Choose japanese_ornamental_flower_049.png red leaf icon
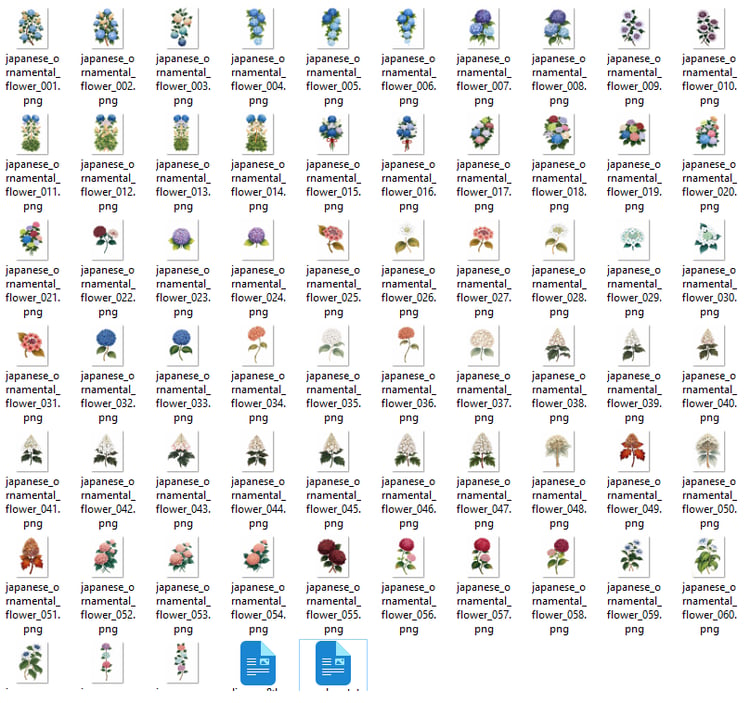 (633, 451)
